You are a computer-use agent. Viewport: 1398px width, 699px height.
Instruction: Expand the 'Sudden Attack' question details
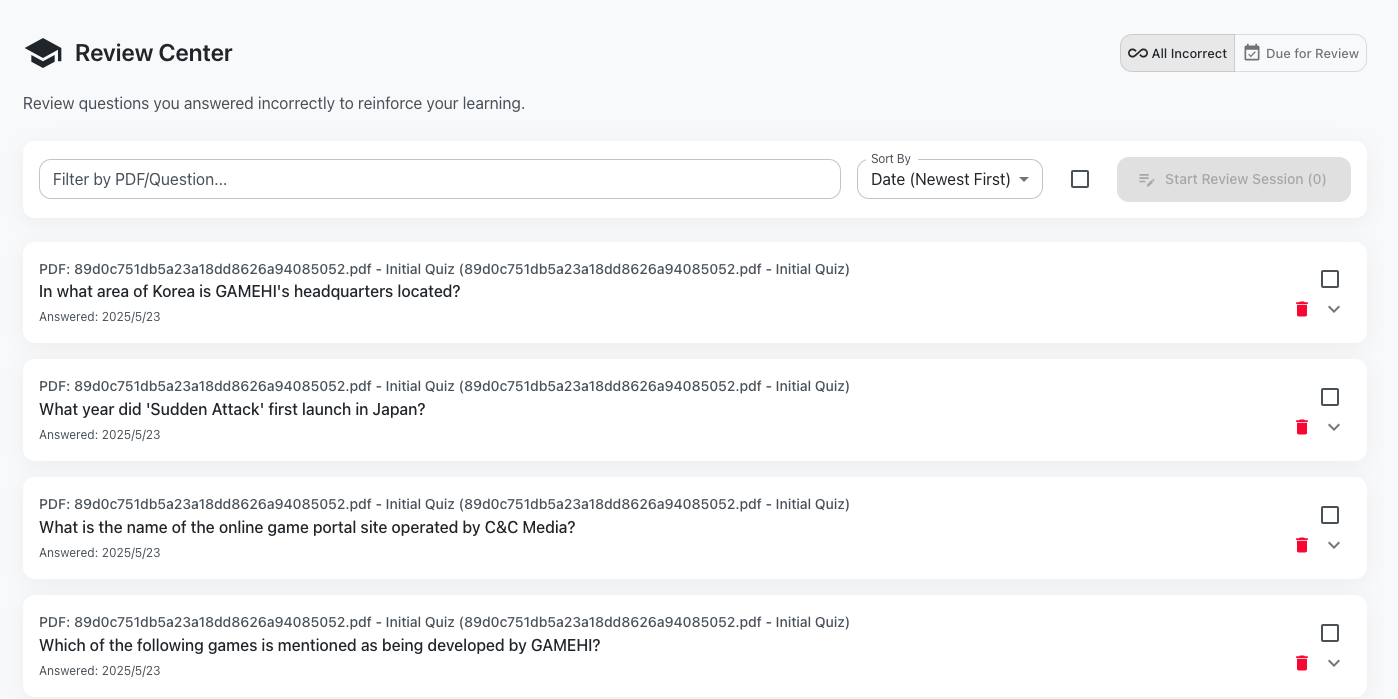(1333, 427)
